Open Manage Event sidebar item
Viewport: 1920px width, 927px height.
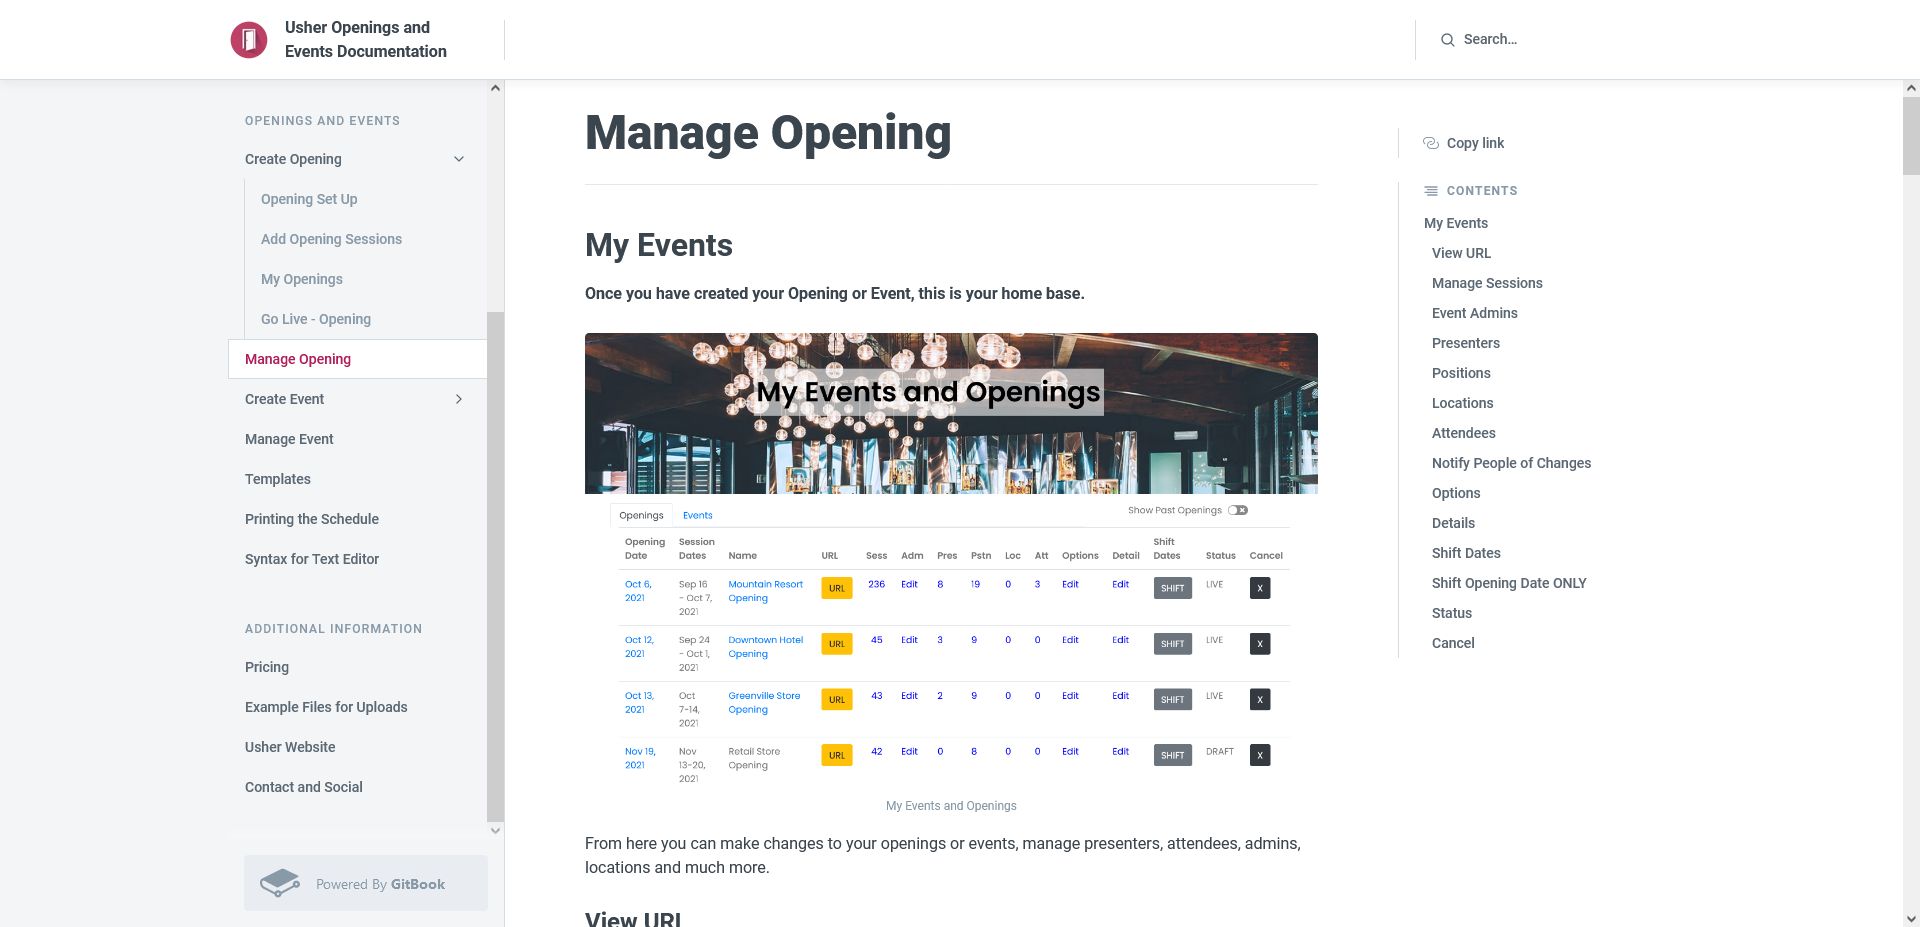[x=289, y=439]
